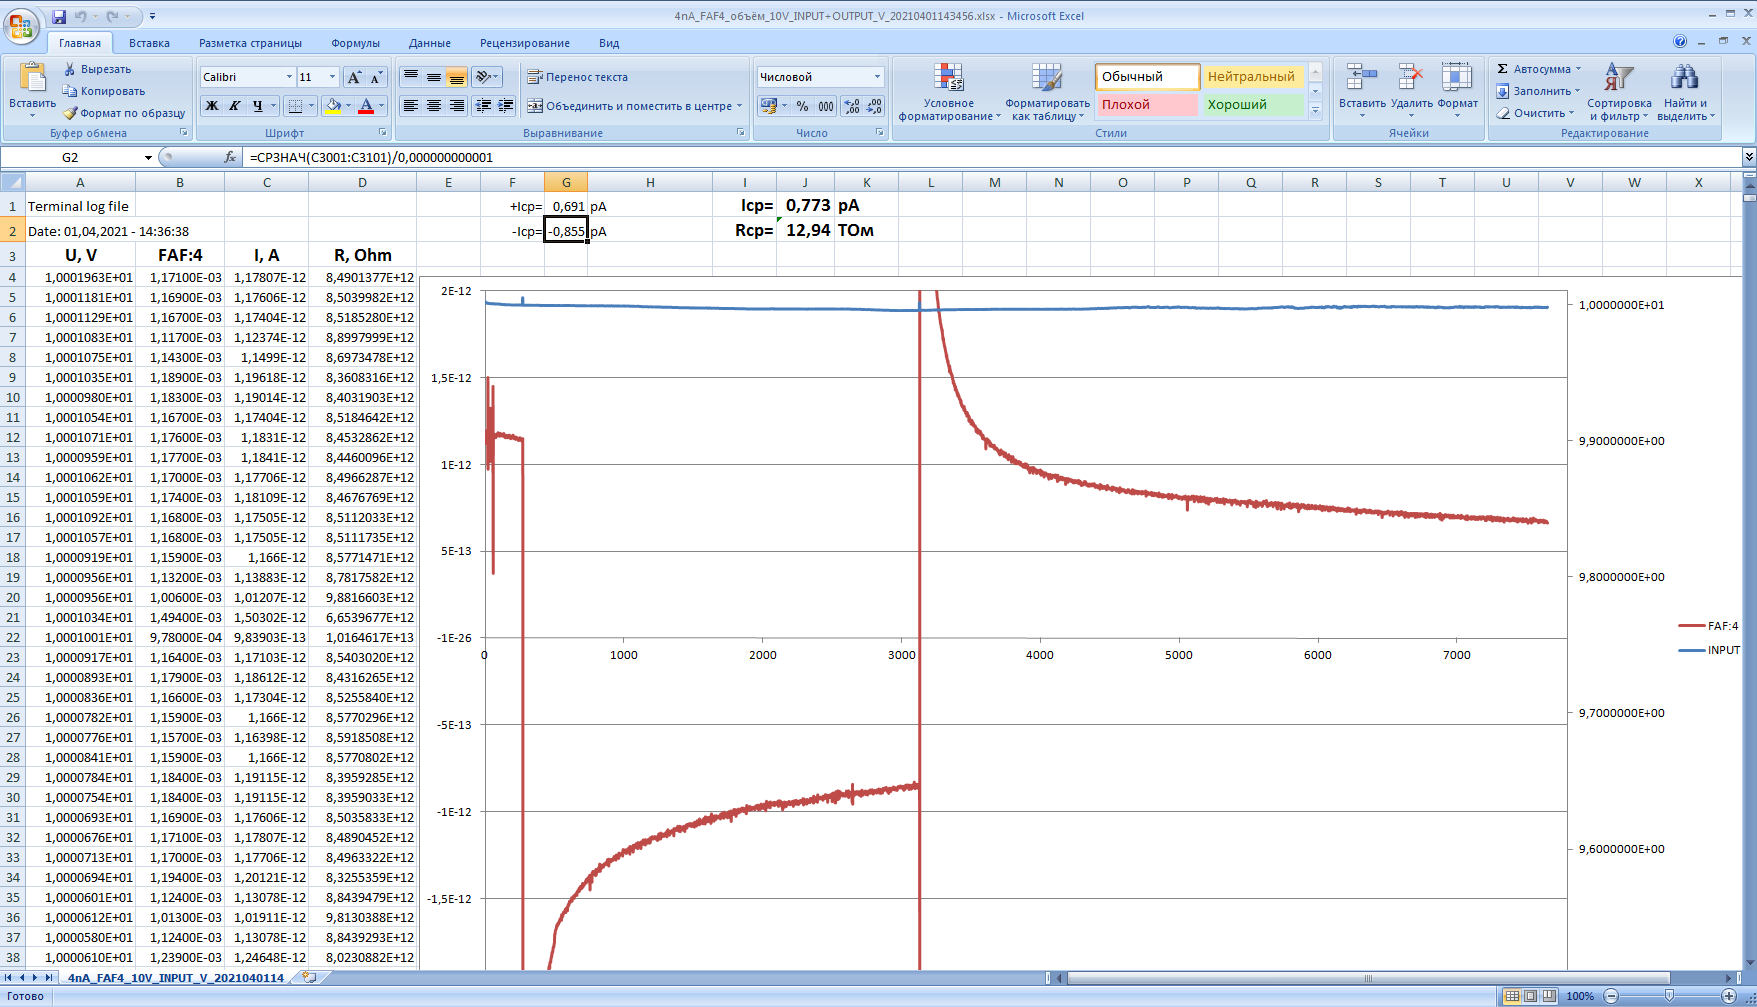Increase font size with the large A icon
Image resolution: width=1757 pixels, height=1007 pixels.
point(354,77)
